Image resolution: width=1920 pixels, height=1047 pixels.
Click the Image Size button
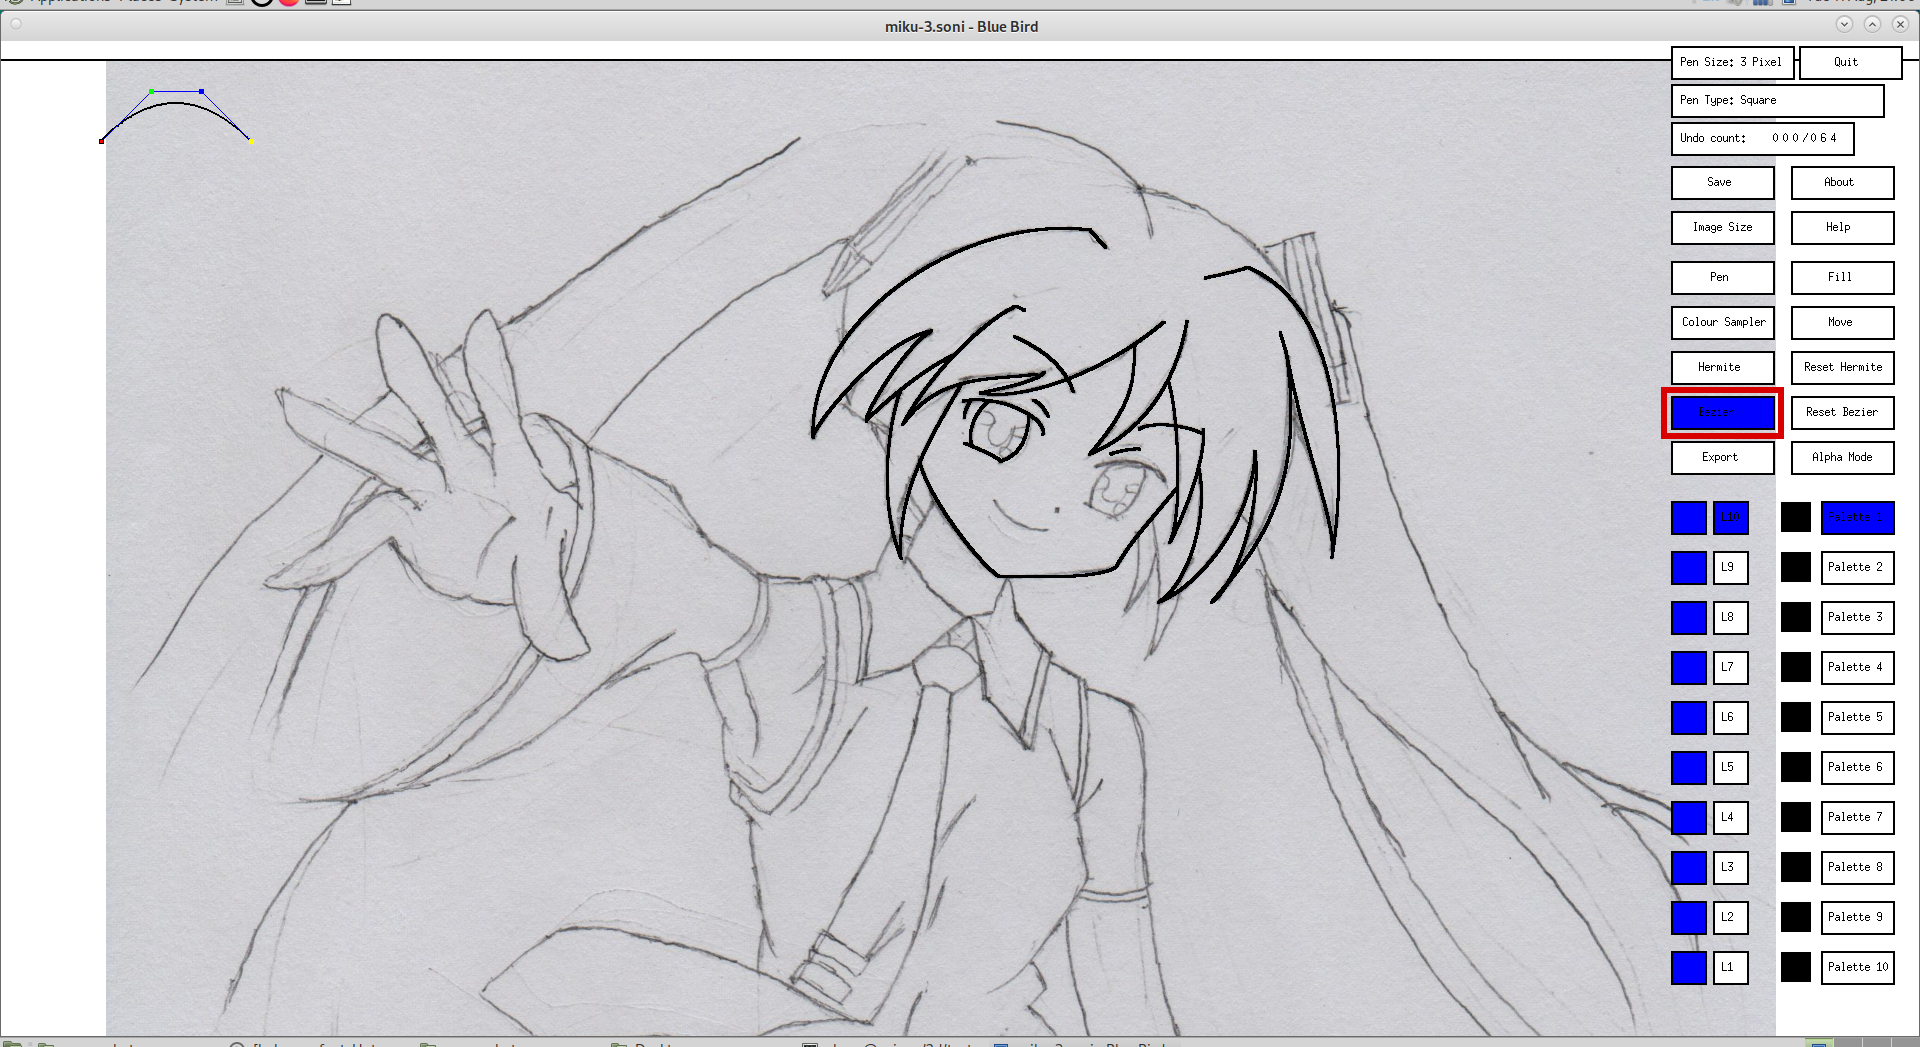pyautogui.click(x=1722, y=228)
